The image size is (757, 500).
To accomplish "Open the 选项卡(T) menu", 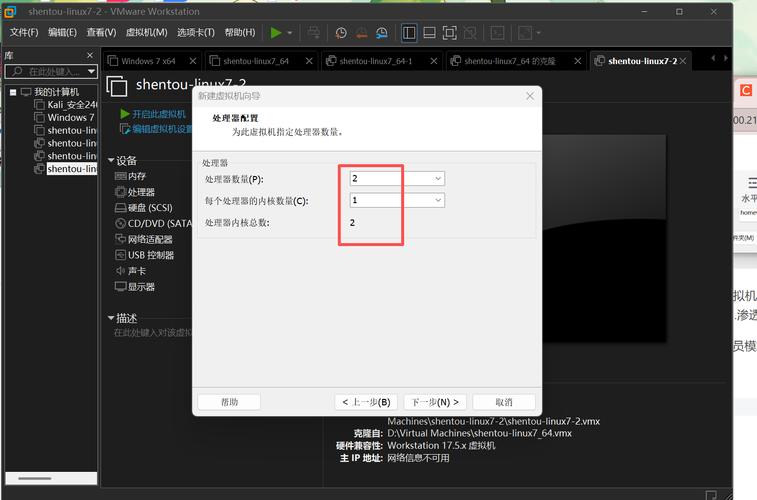I will (196, 32).
